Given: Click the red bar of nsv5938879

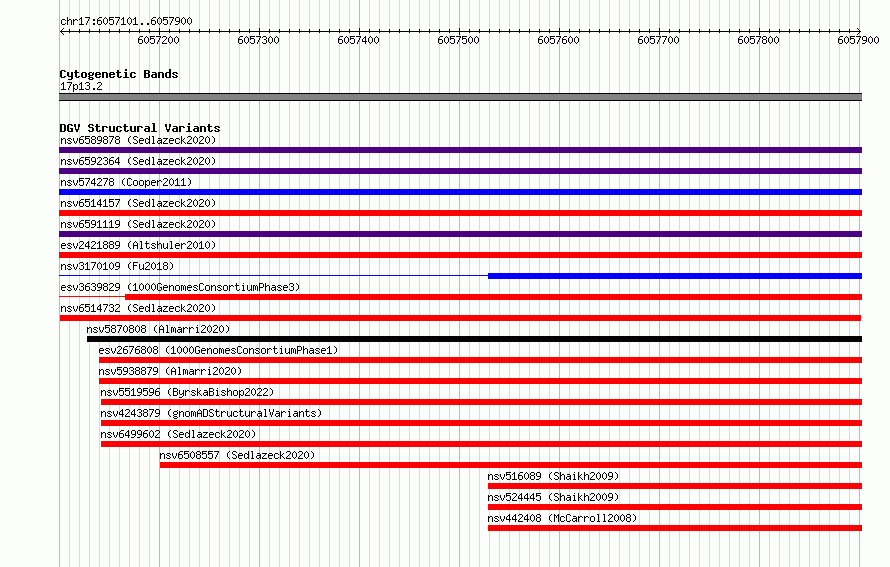Looking at the screenshot, I should (480, 381).
